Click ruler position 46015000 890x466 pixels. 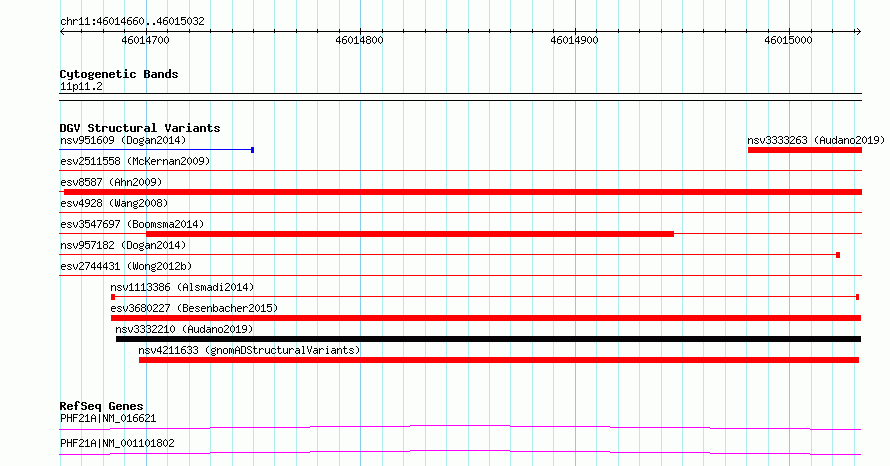click(788, 40)
